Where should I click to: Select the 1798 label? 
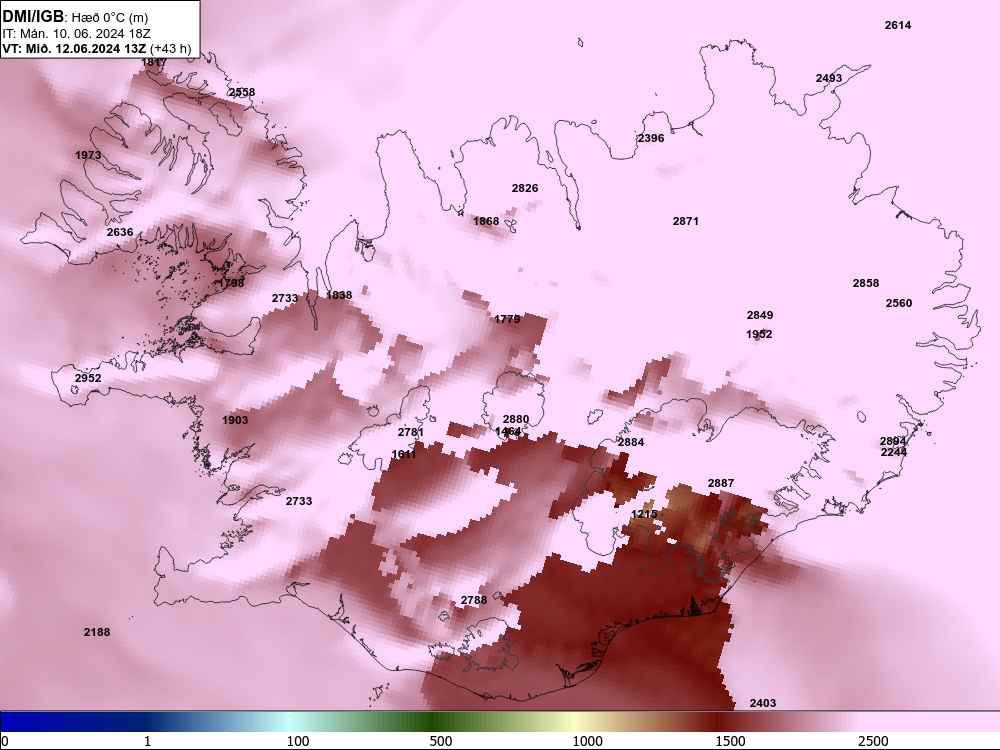[231, 283]
